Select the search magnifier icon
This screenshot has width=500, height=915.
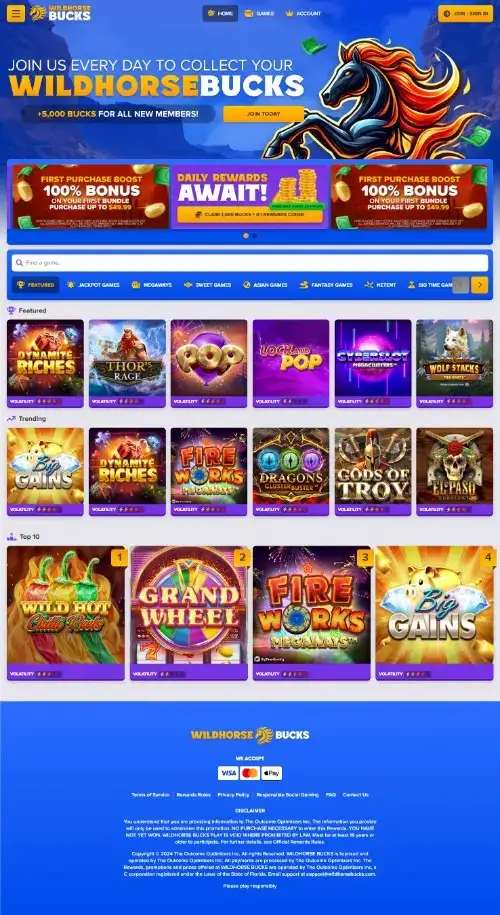pyautogui.click(x=20, y=263)
